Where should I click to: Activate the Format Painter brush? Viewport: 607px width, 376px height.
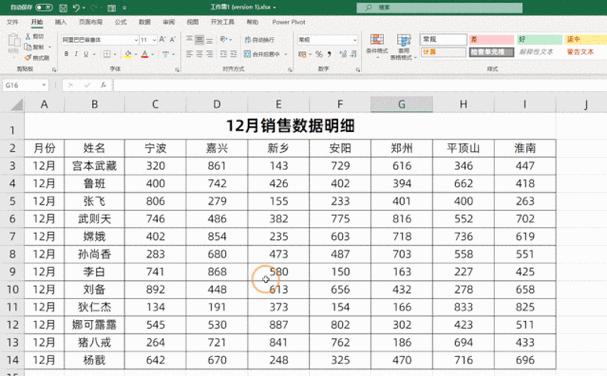(x=28, y=58)
